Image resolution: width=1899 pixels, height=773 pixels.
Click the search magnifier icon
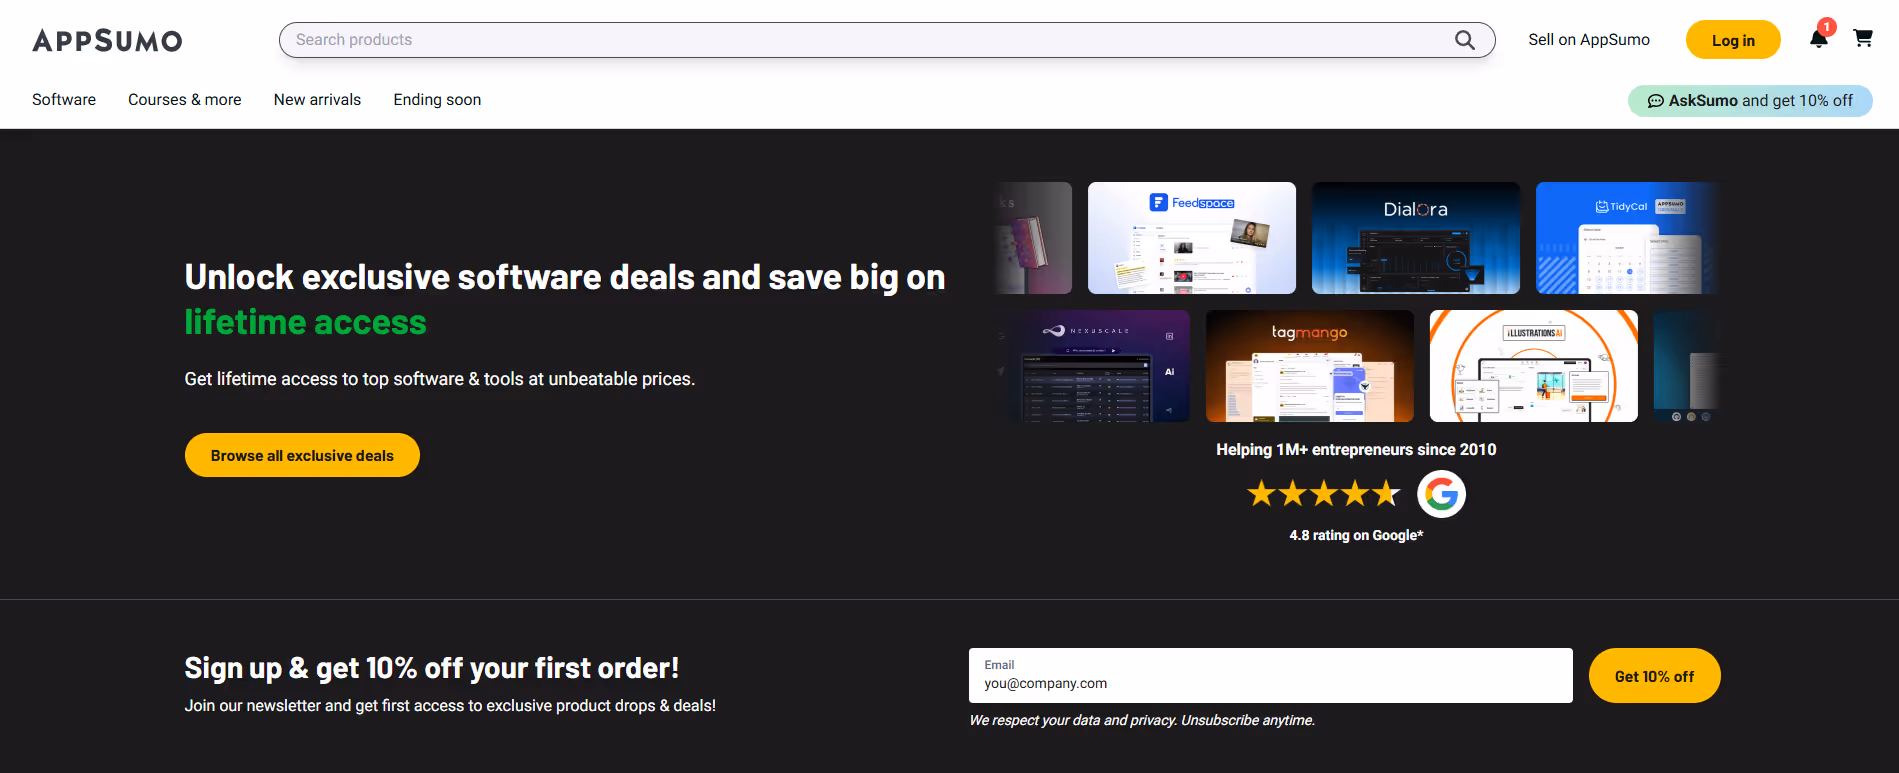coord(1464,40)
